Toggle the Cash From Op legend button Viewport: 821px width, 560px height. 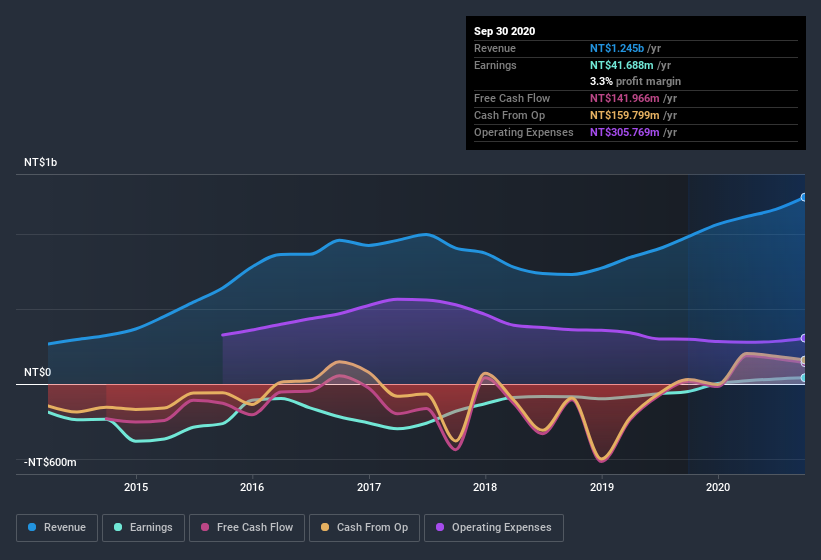364,528
